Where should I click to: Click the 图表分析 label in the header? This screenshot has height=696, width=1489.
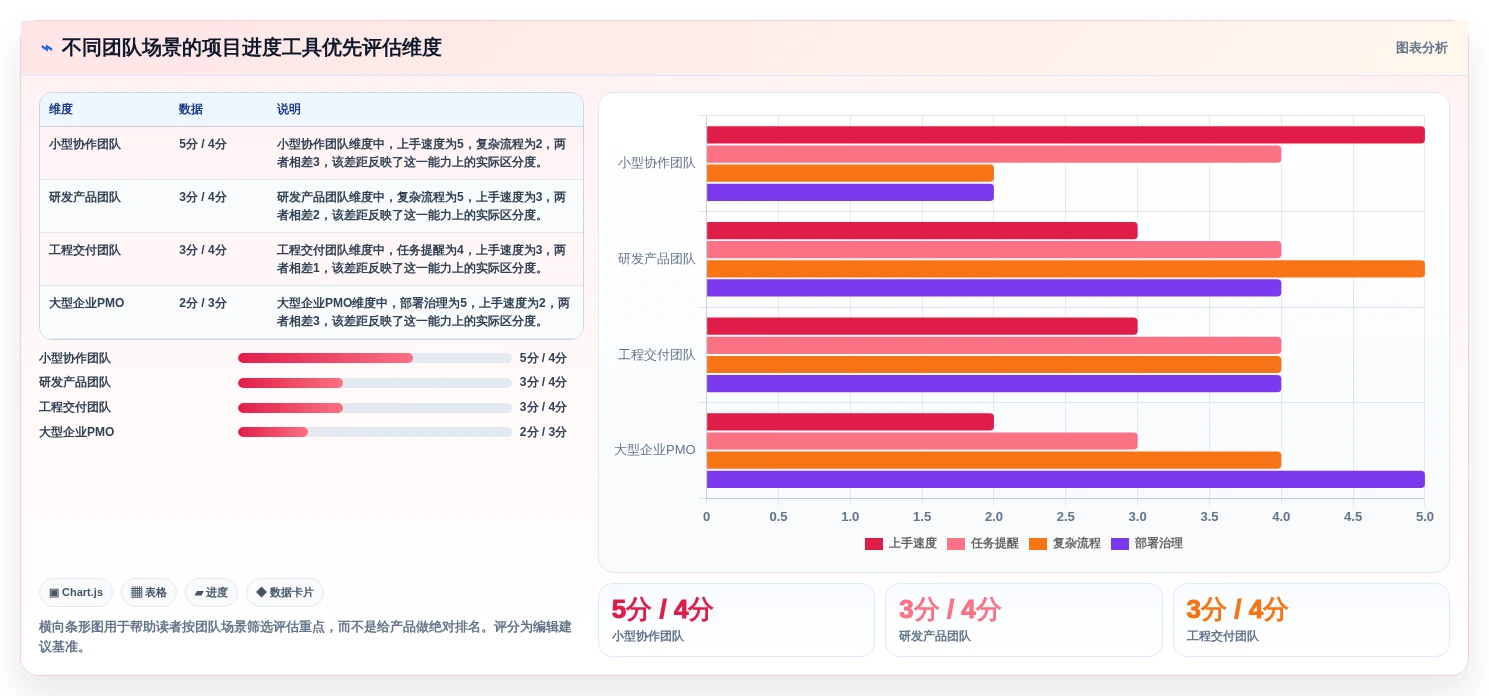tap(1421, 48)
